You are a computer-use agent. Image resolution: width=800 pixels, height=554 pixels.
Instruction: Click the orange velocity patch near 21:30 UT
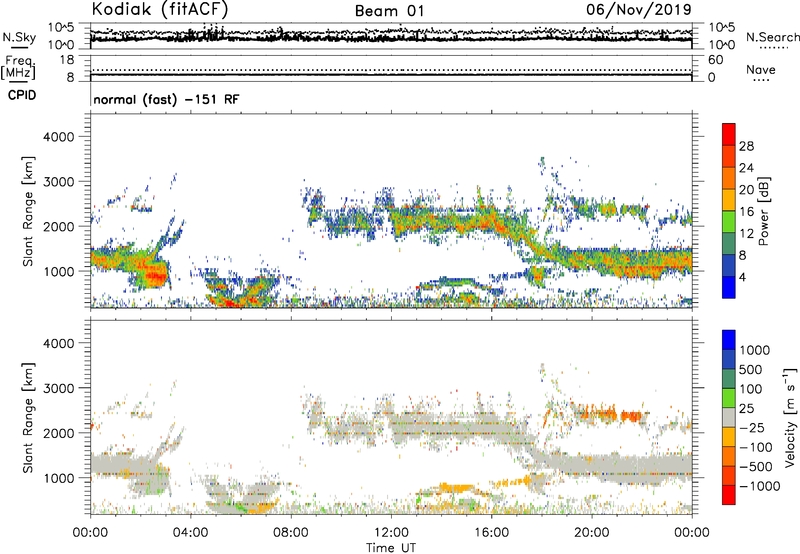pyautogui.click(x=631, y=416)
